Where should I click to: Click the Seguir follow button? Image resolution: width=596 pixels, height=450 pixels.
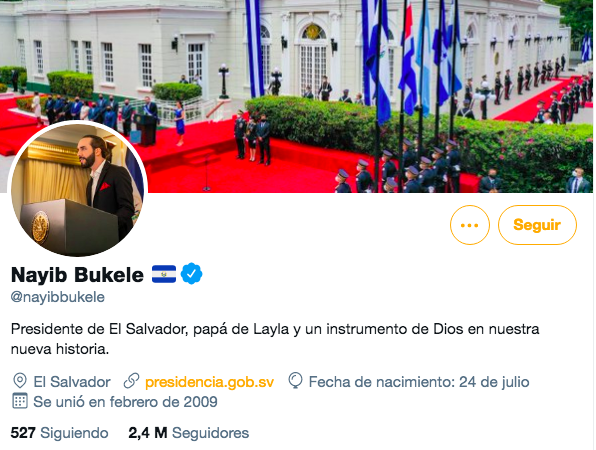(x=537, y=225)
